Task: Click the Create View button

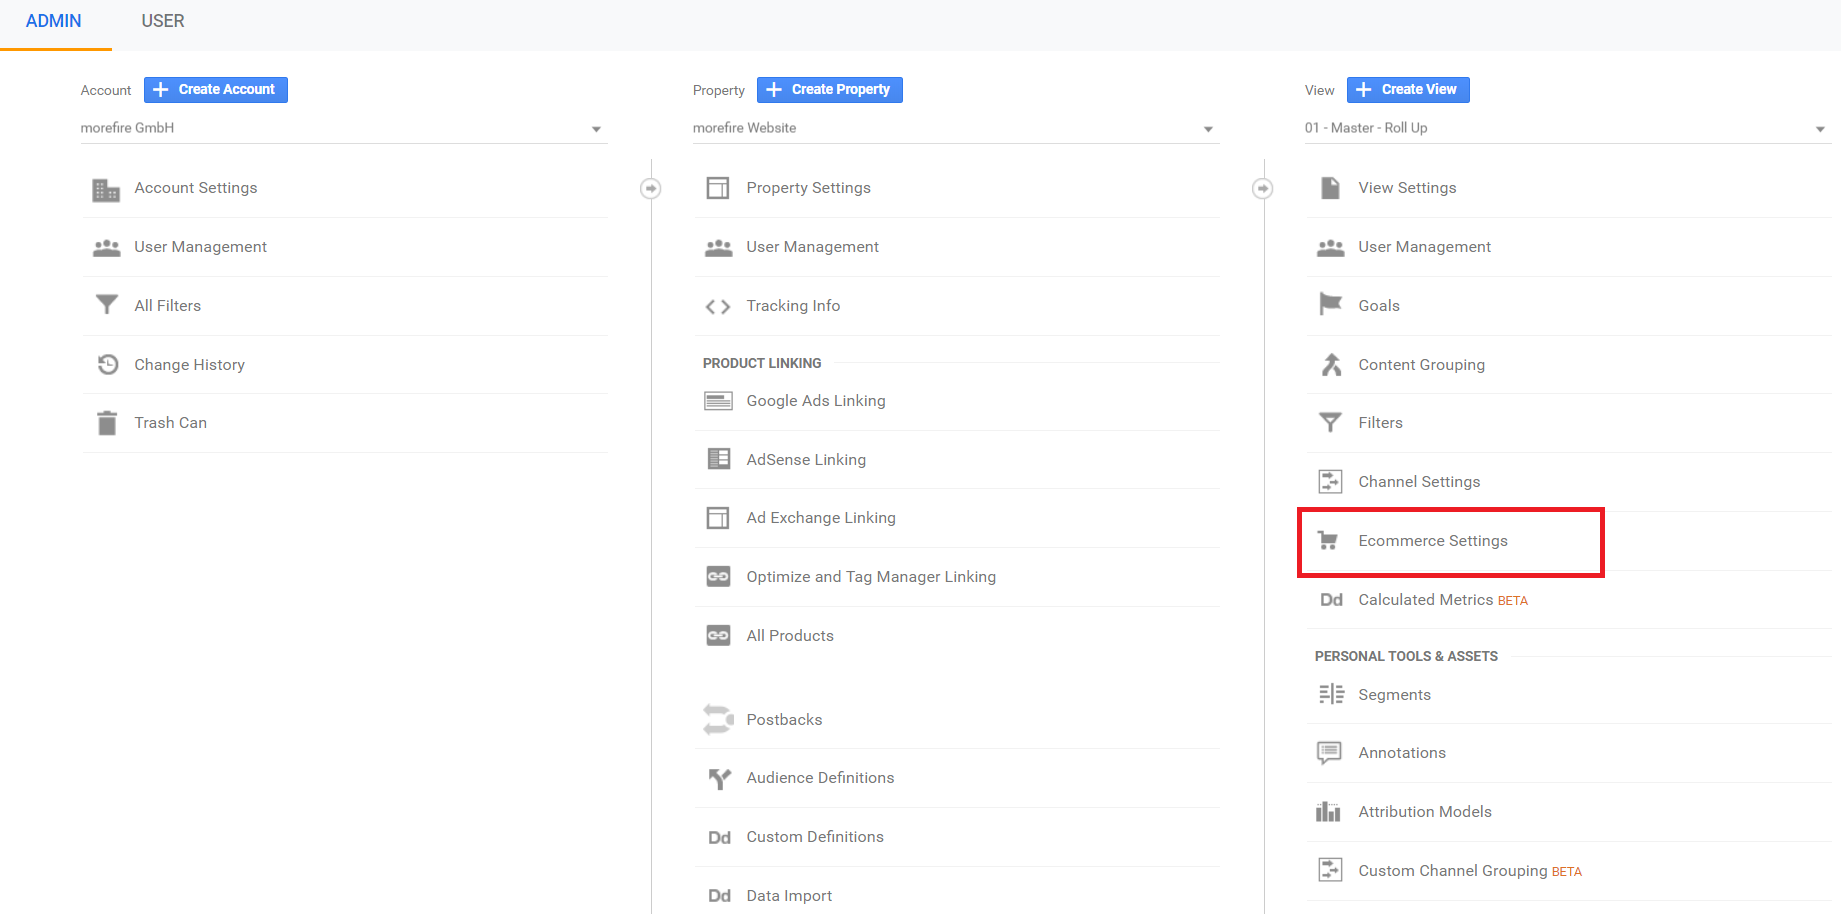Action: click(1407, 89)
